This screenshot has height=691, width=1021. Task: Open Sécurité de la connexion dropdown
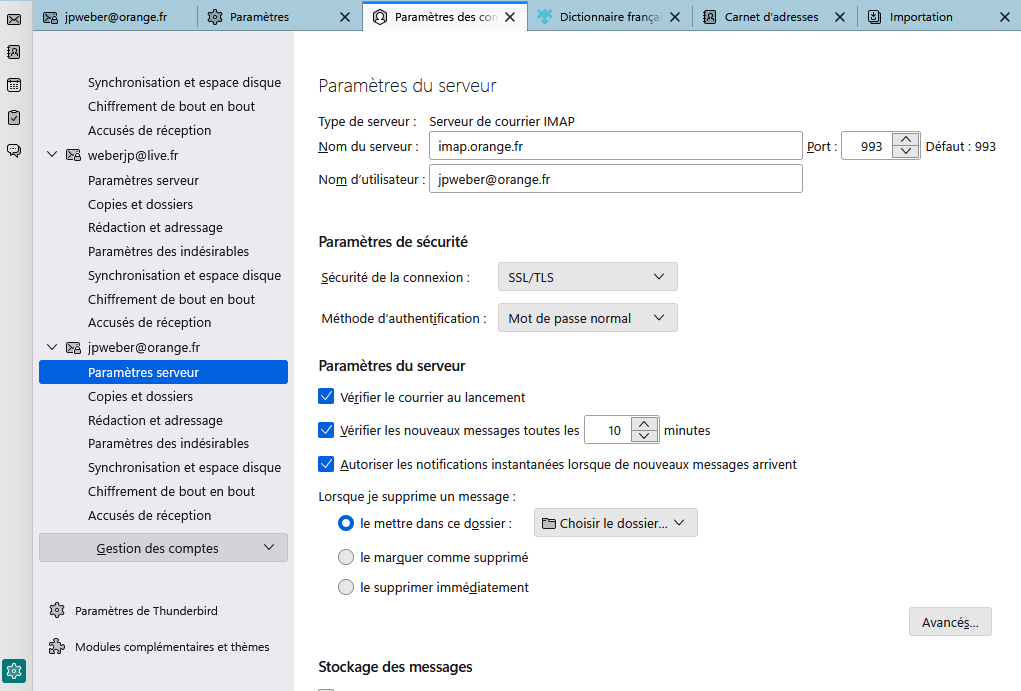587,277
